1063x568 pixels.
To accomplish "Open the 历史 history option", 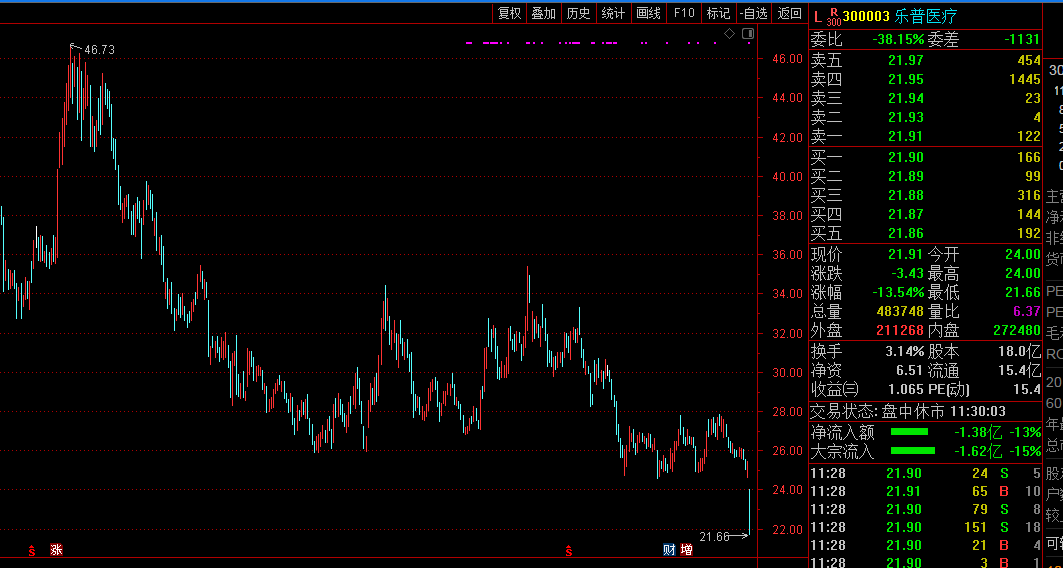I will pyautogui.click(x=578, y=13).
